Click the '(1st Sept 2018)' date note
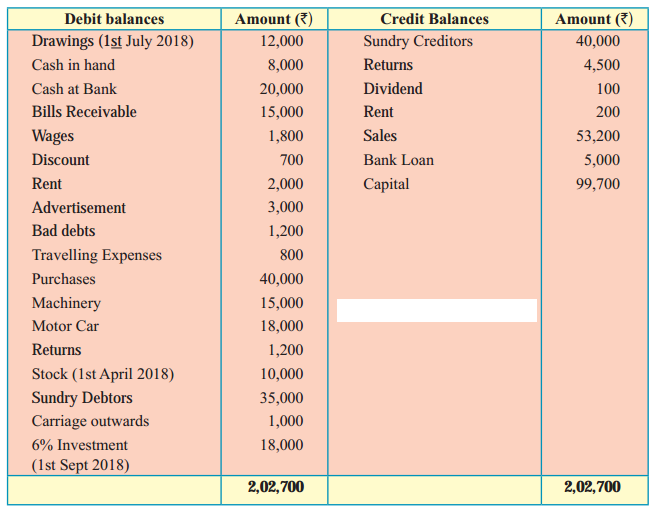The width and height of the screenshot is (657, 512). pyautogui.click(x=80, y=465)
